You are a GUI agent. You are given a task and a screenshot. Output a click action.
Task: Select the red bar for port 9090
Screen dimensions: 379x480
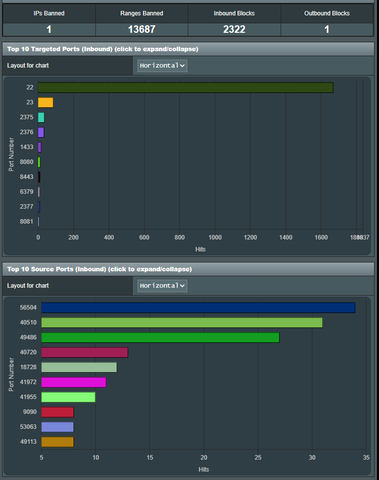click(x=57, y=412)
